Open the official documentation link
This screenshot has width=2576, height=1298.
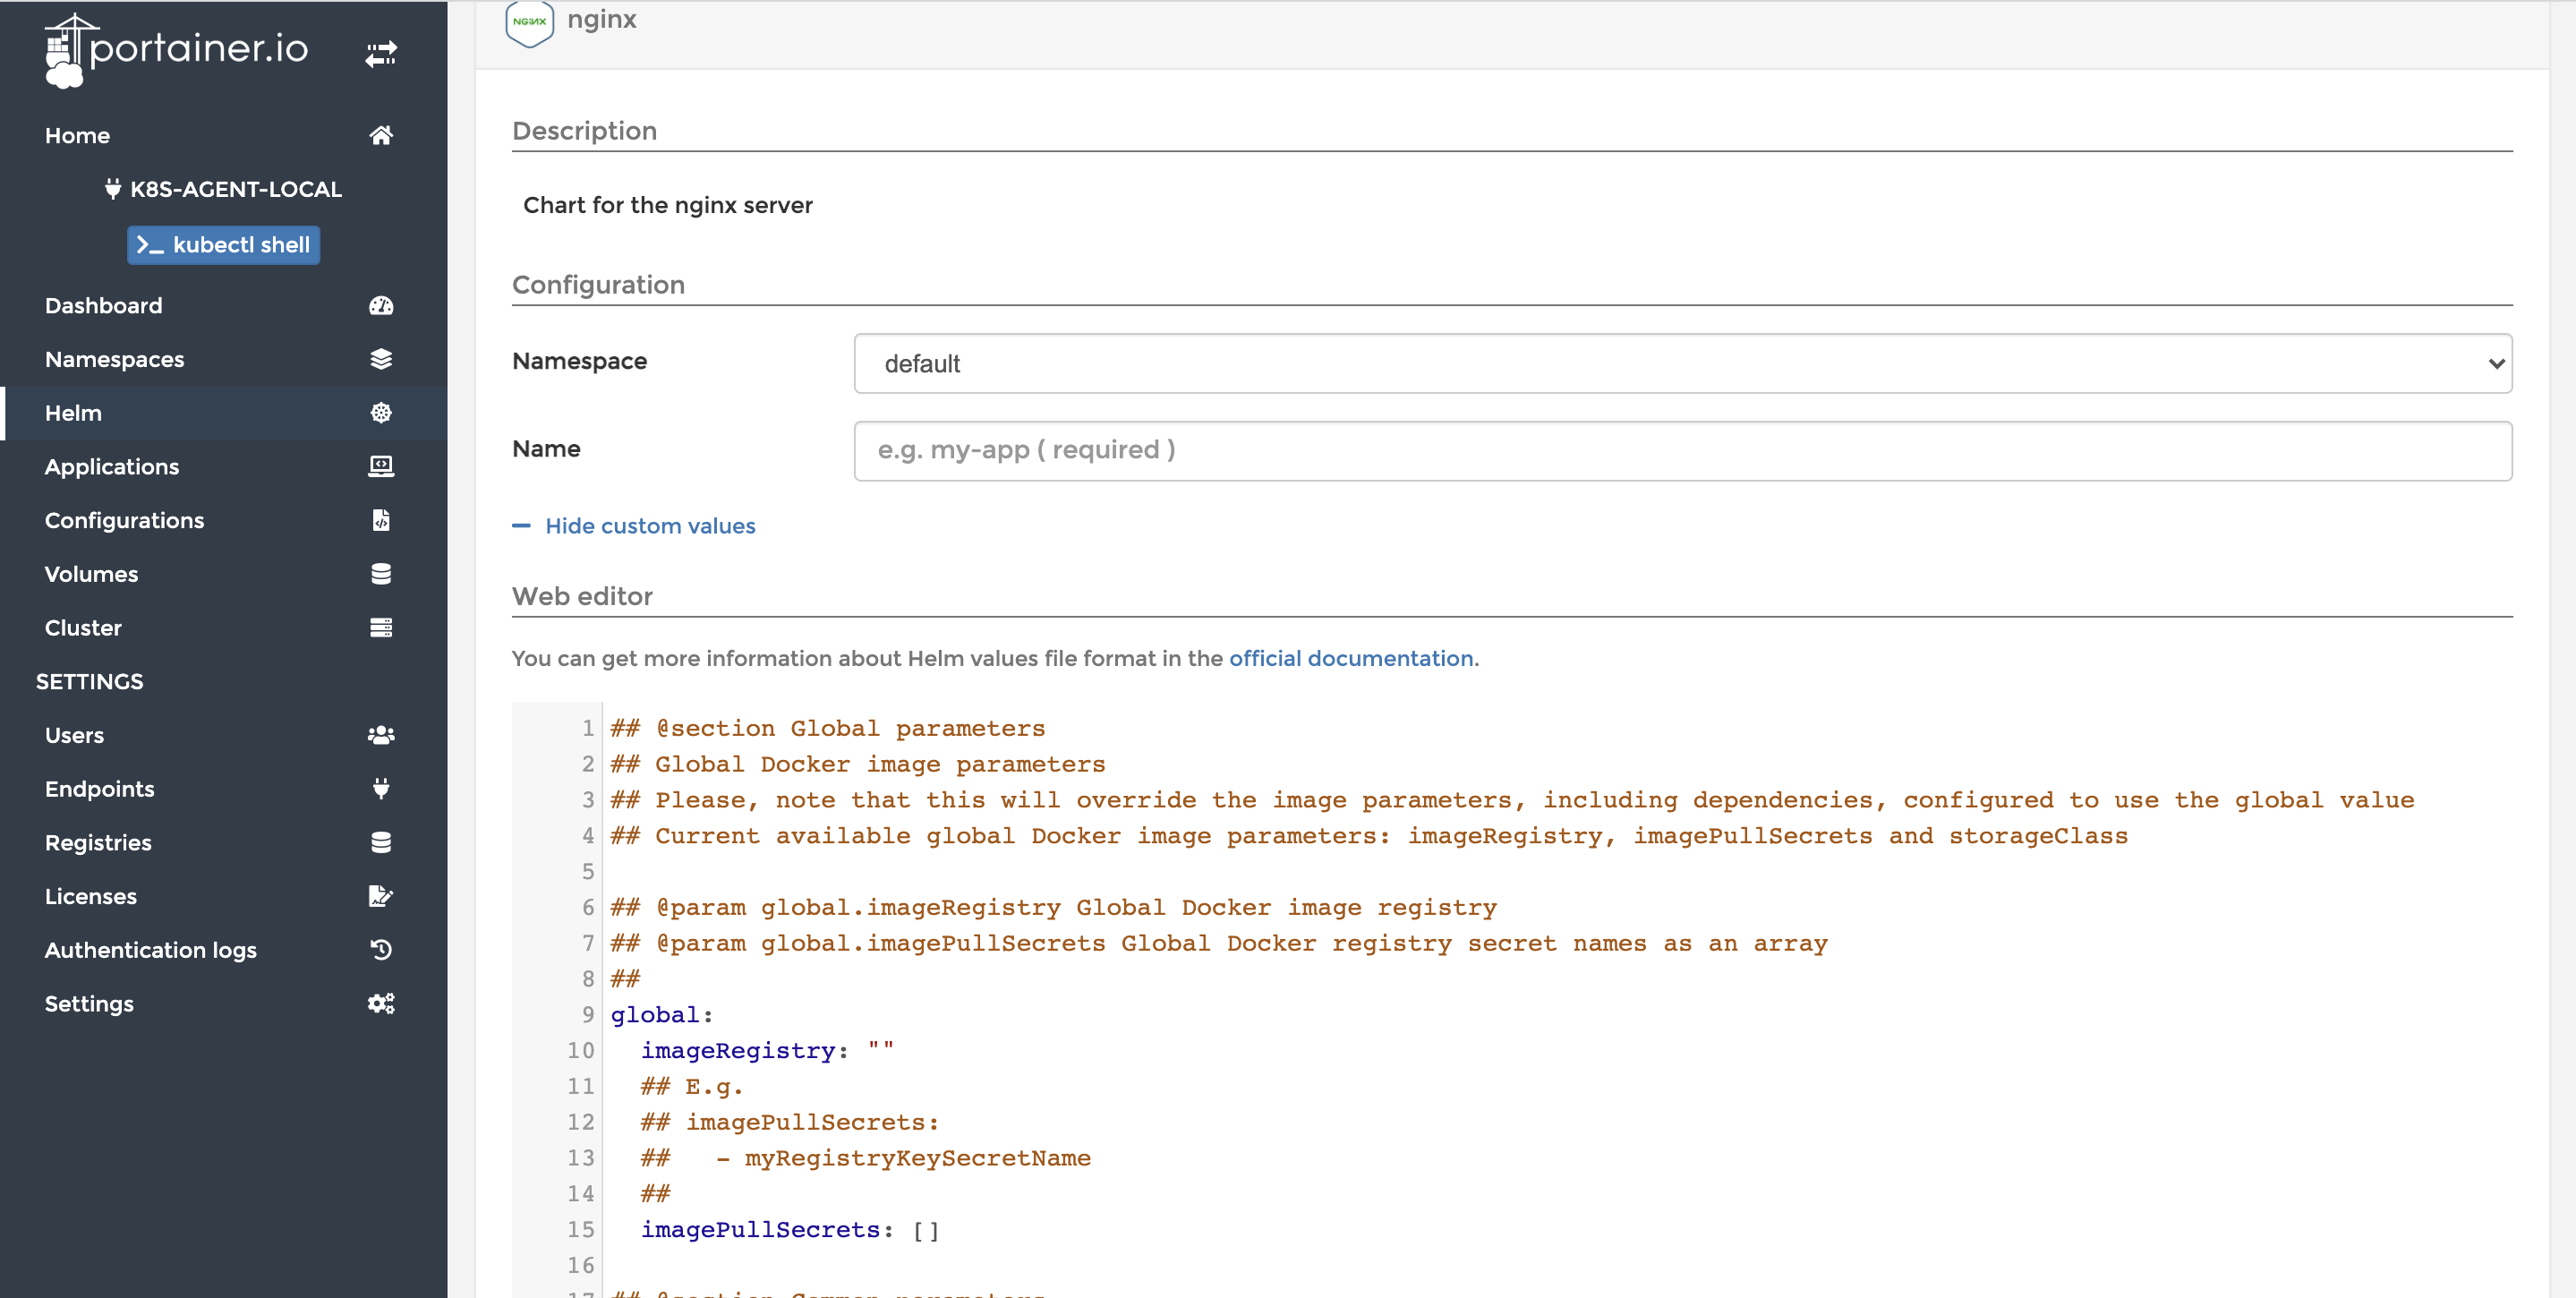[1350, 658]
